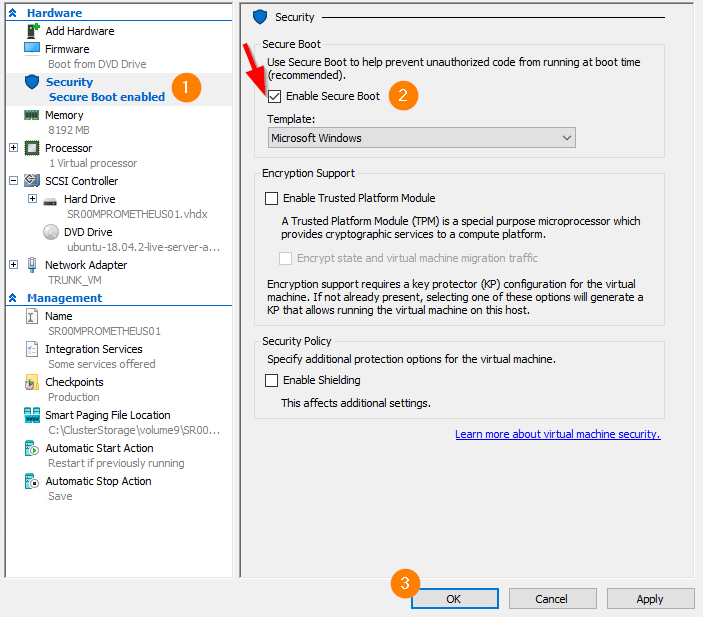
Task: Check Enable Shielding option
Action: [271, 380]
